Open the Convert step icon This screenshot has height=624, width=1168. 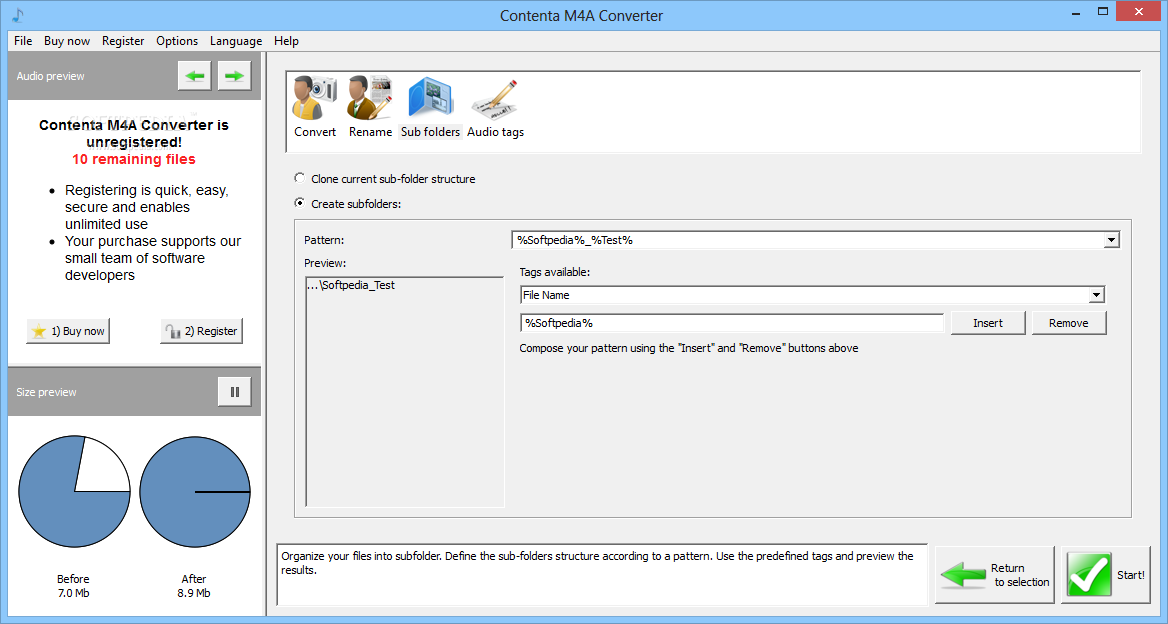314,107
